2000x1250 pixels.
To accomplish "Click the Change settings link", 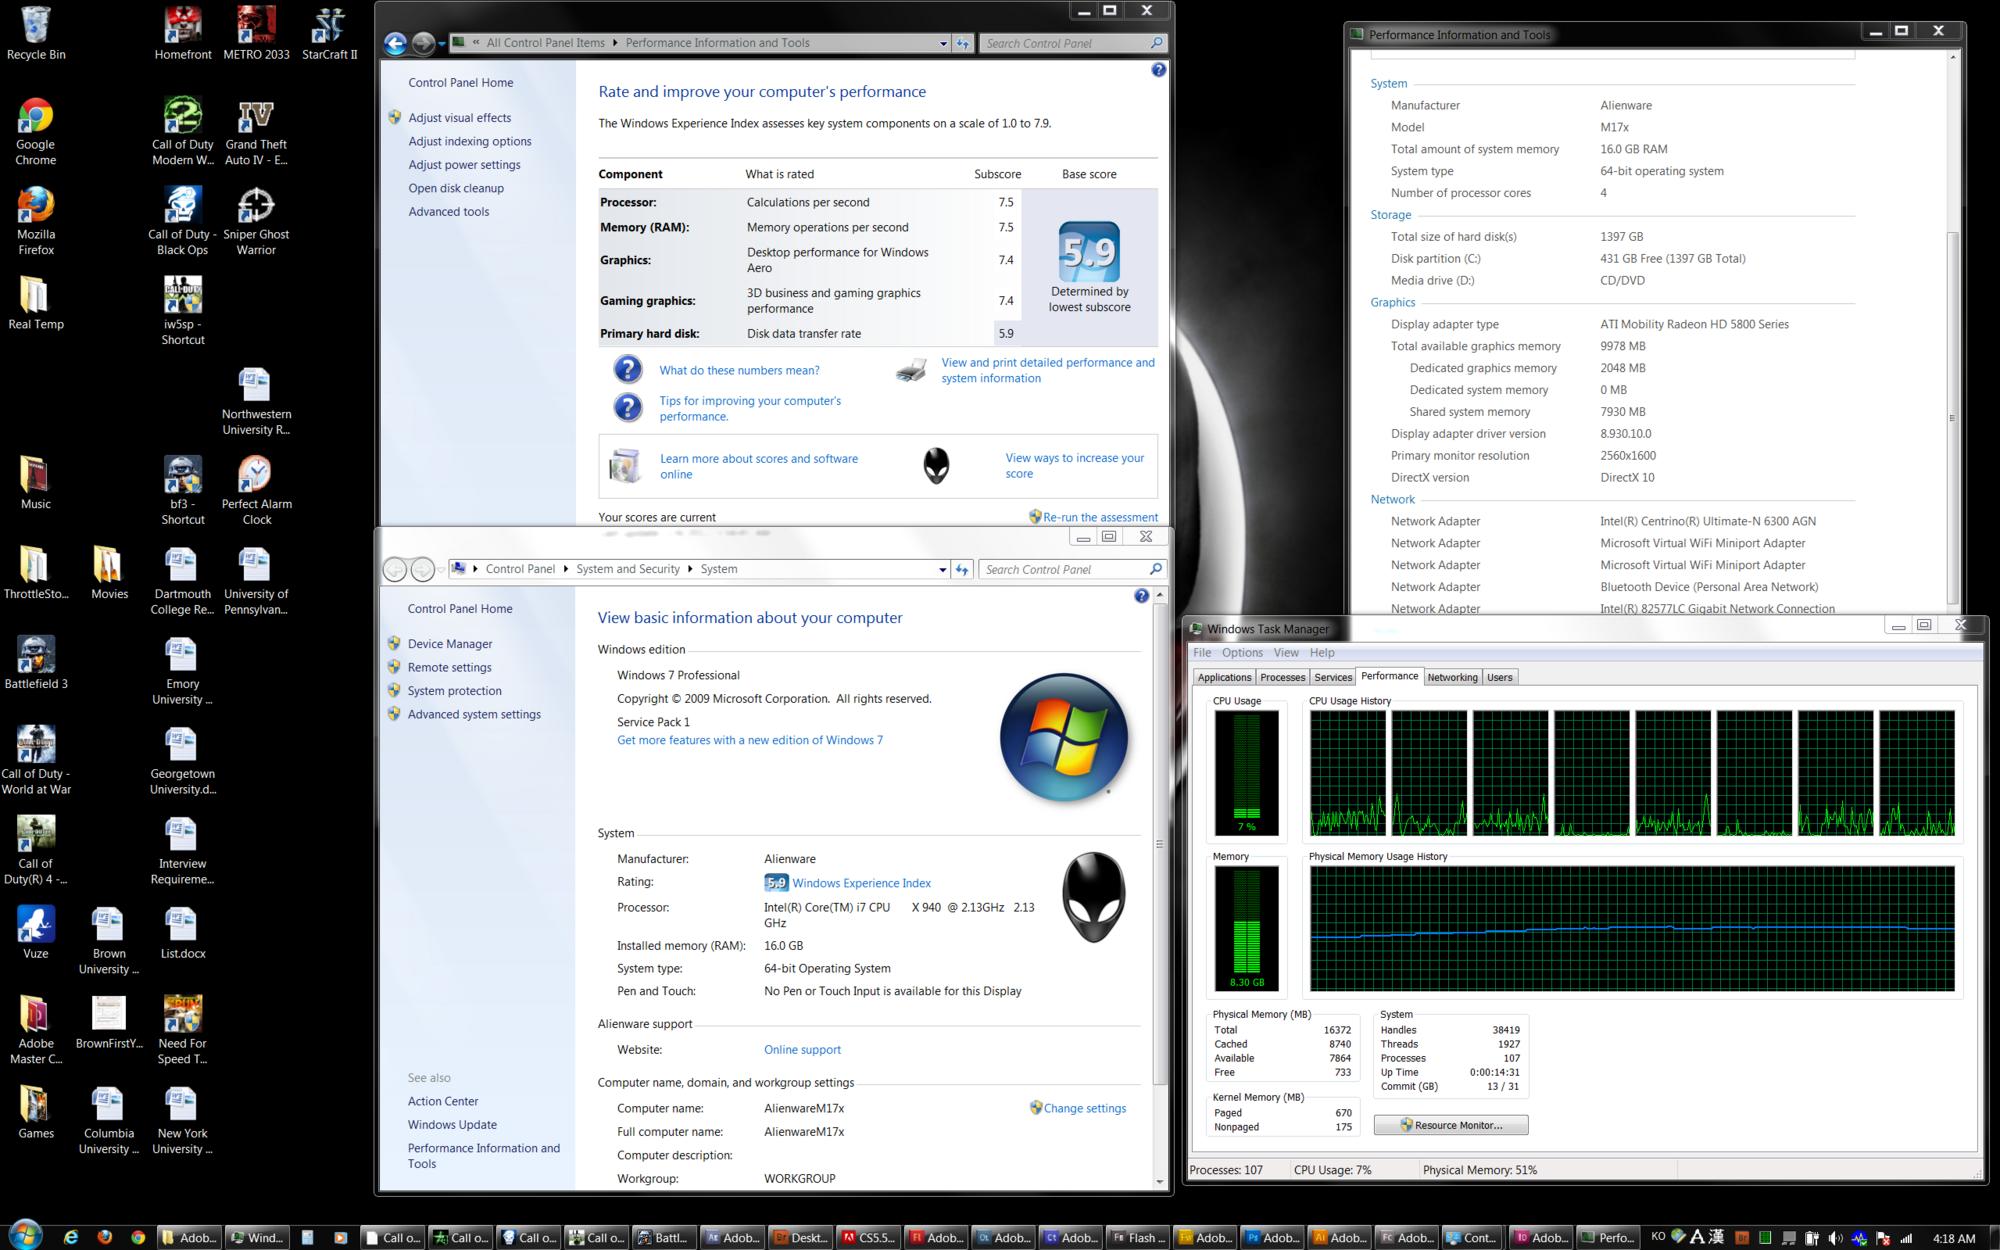I will [x=1084, y=1108].
